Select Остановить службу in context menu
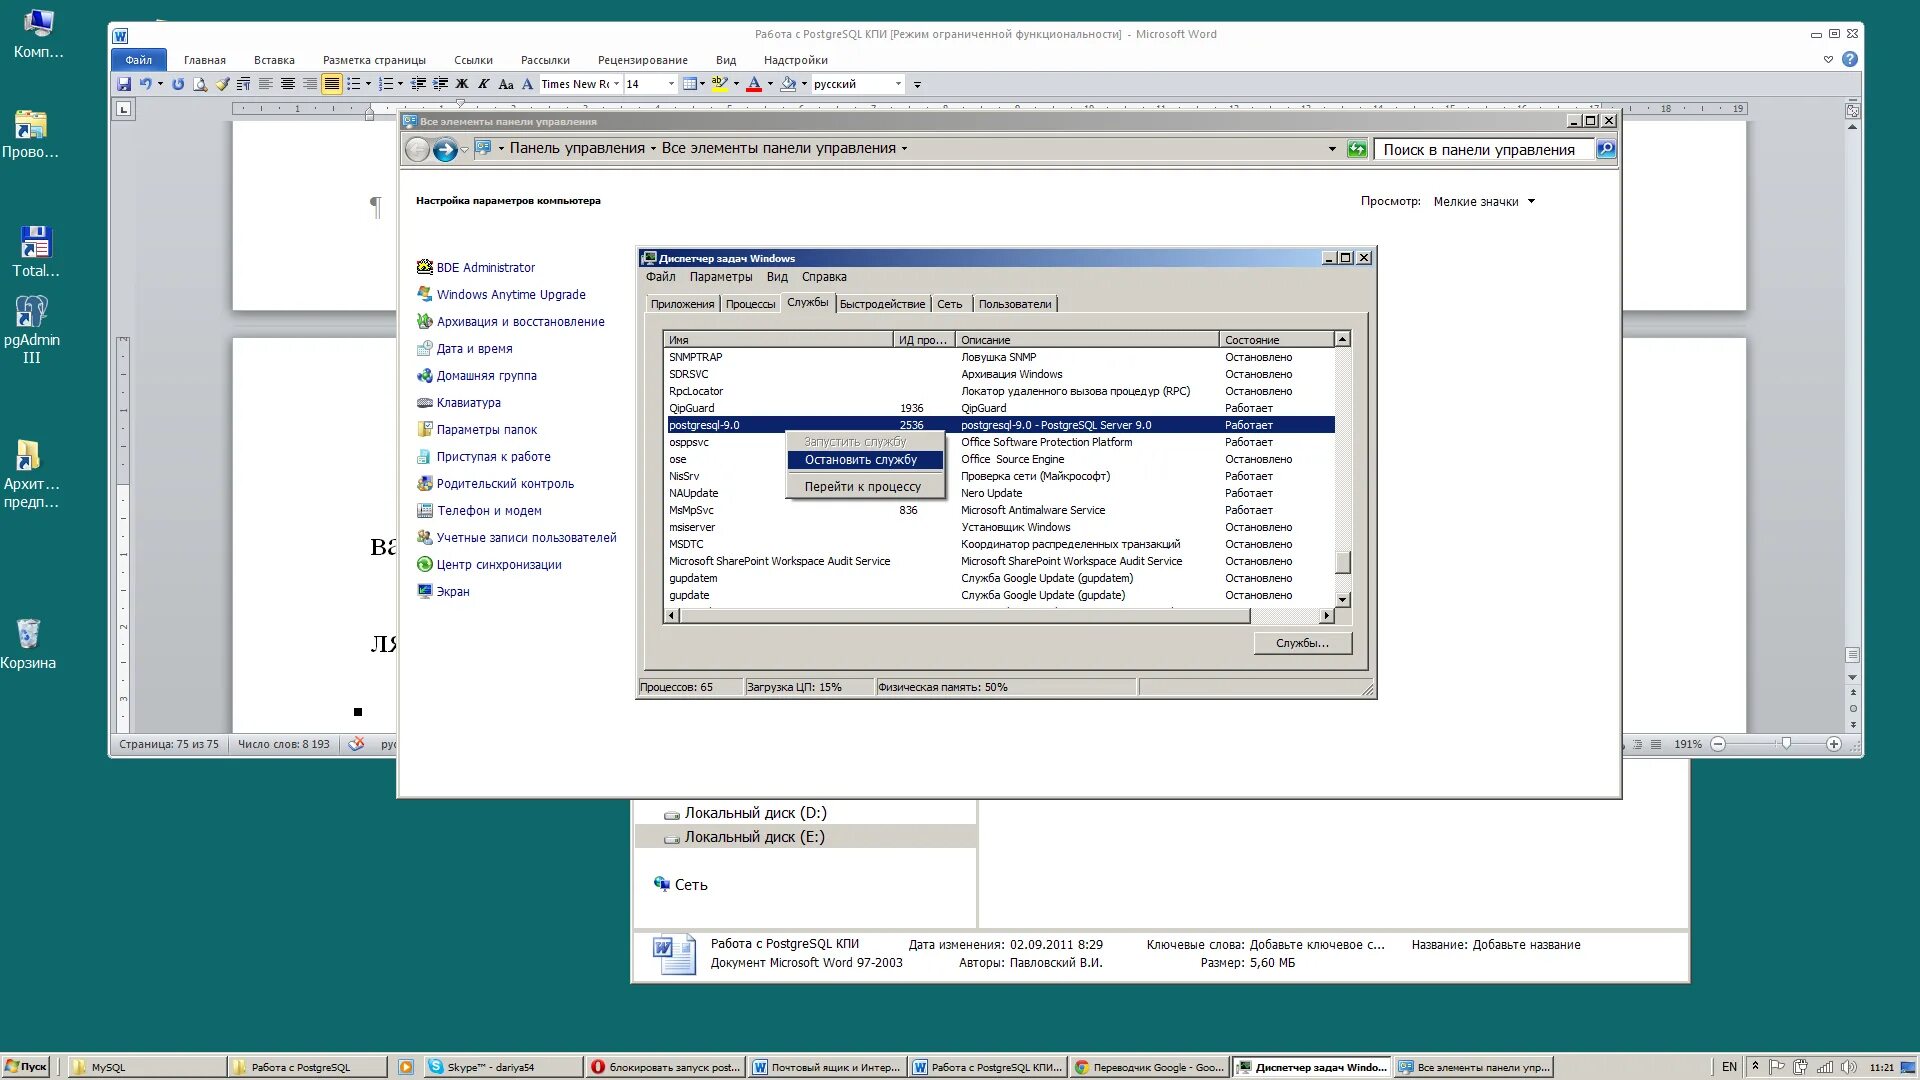 click(x=861, y=460)
